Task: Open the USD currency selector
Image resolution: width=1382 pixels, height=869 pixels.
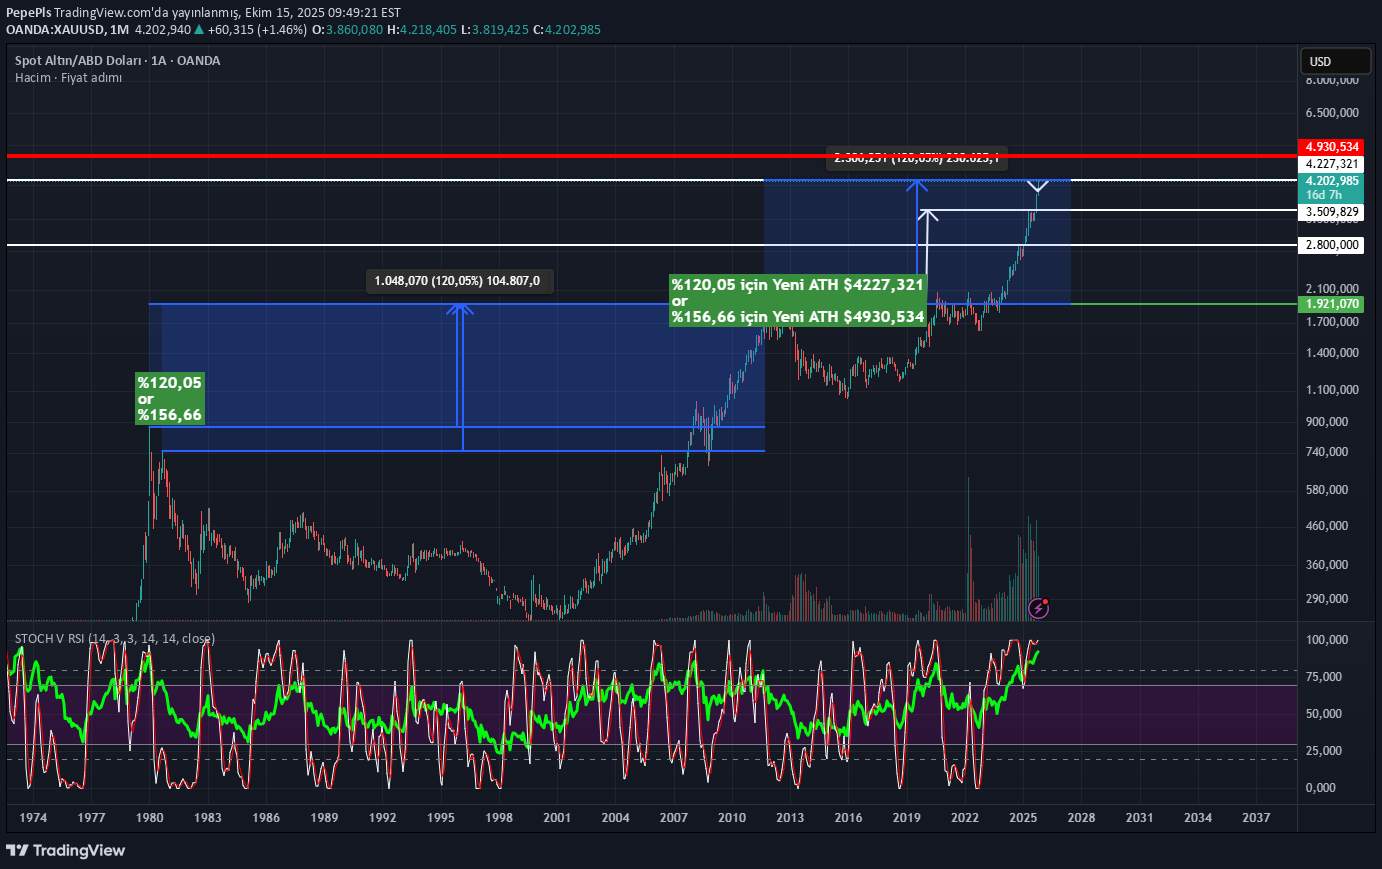Action: (1333, 62)
